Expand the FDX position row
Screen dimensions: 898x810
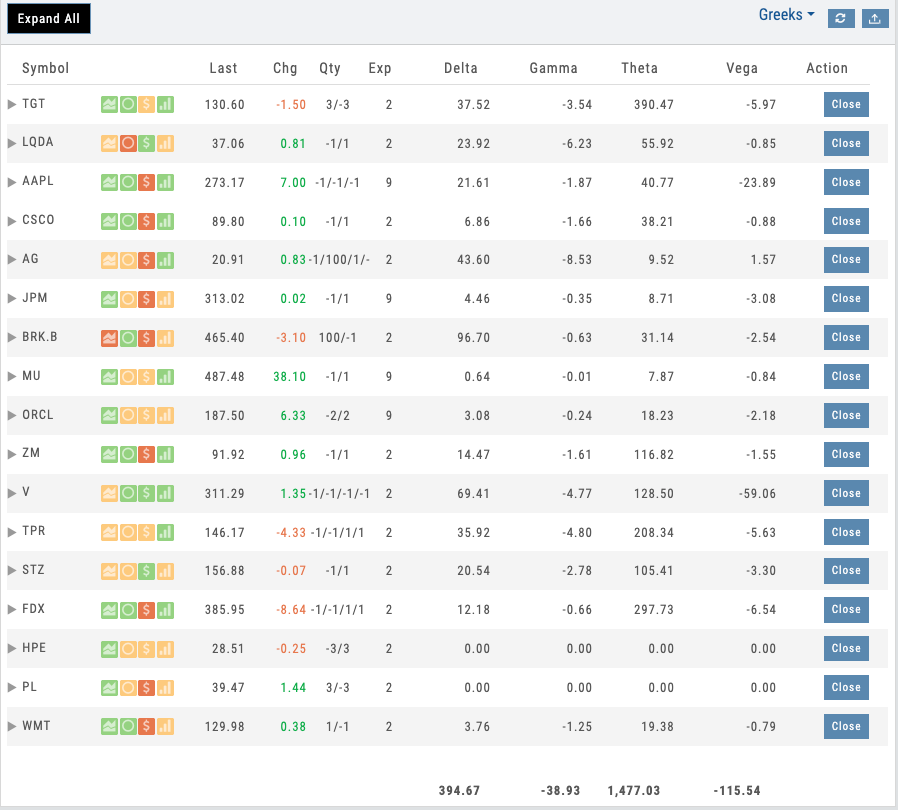12,610
